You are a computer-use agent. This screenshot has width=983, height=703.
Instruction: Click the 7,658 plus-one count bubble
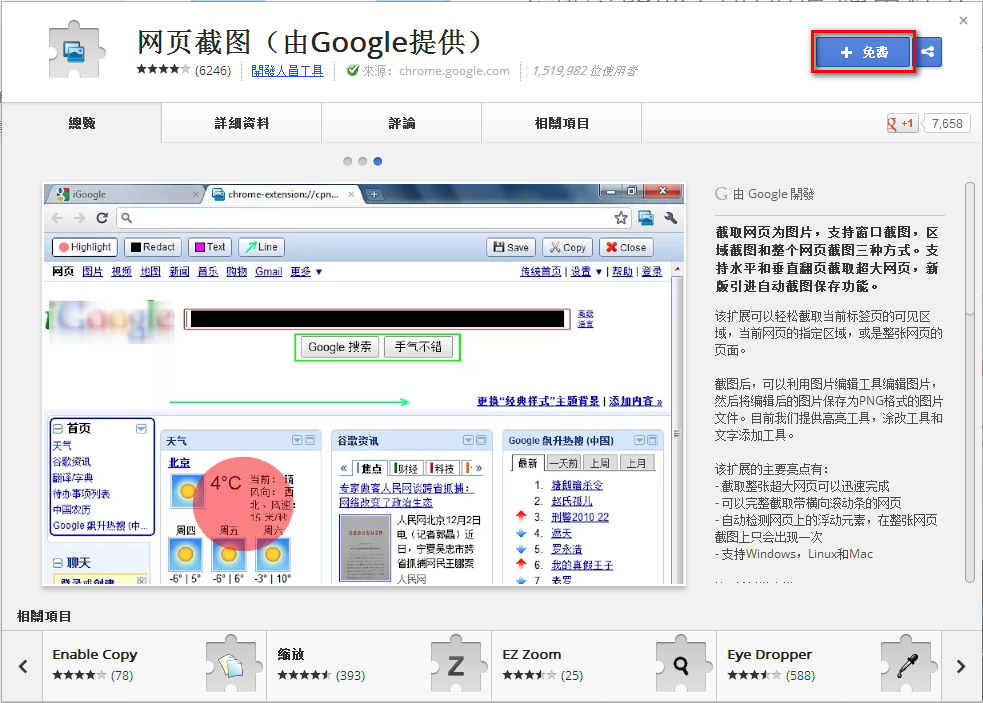point(947,124)
